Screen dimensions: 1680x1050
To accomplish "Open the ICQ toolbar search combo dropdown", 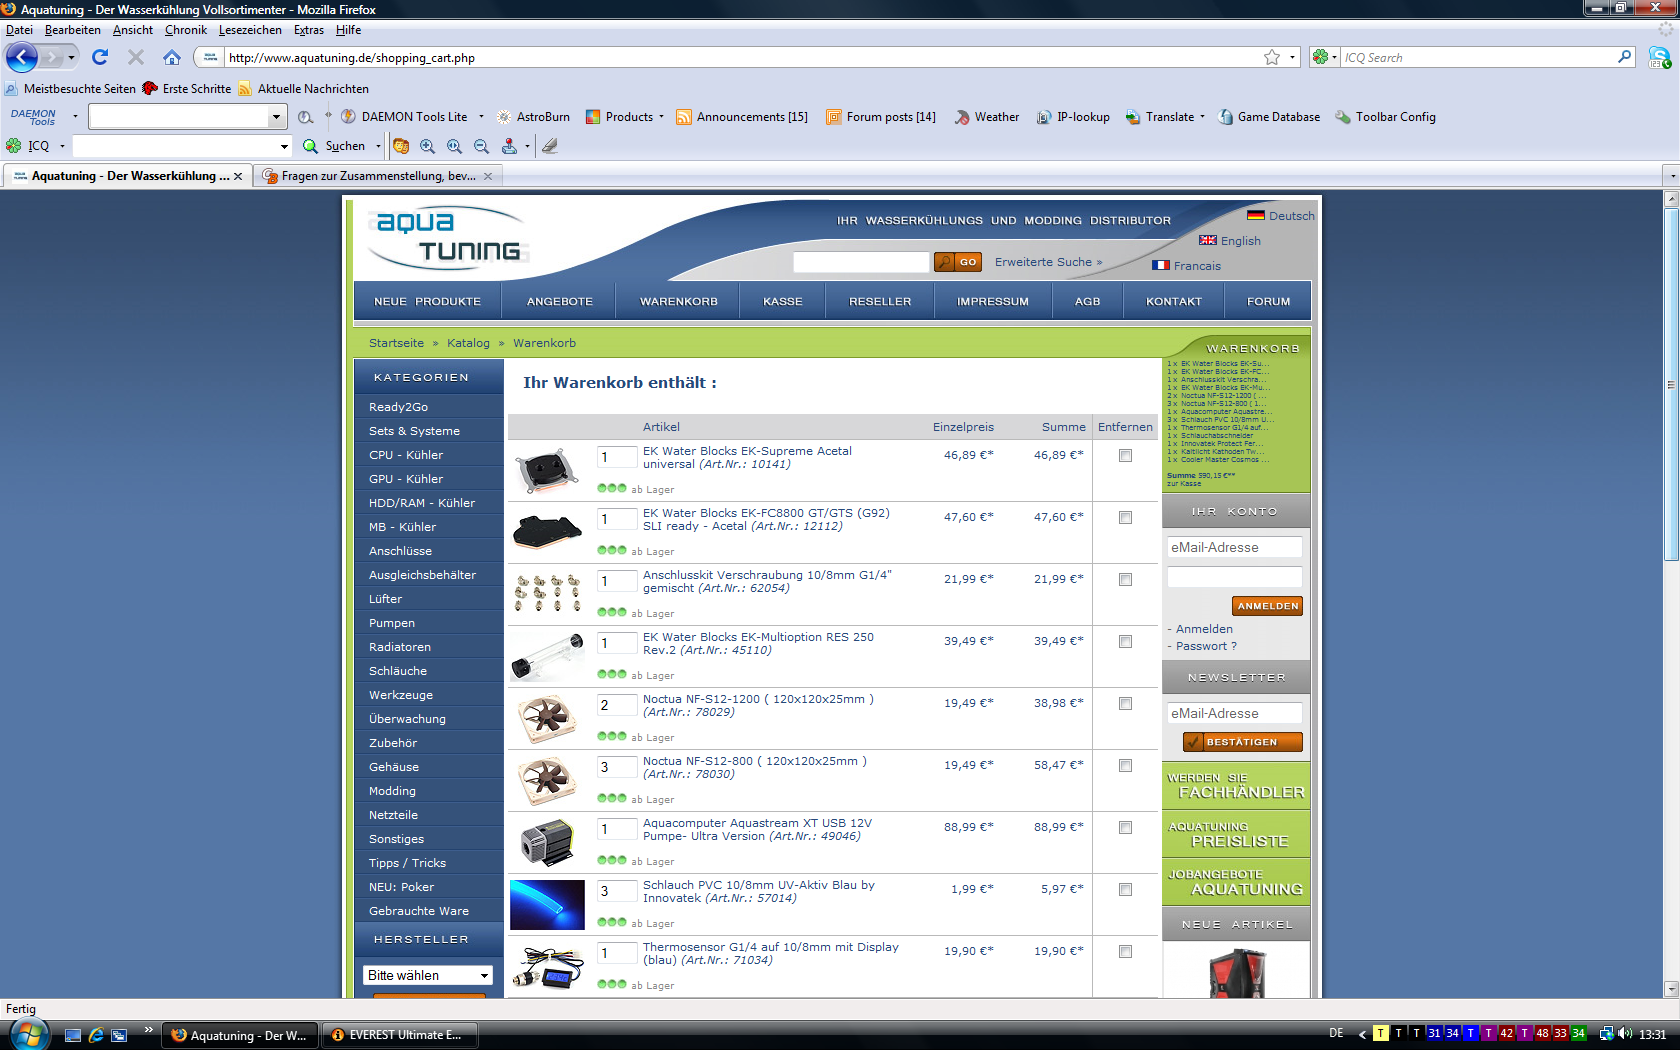I will [x=283, y=146].
